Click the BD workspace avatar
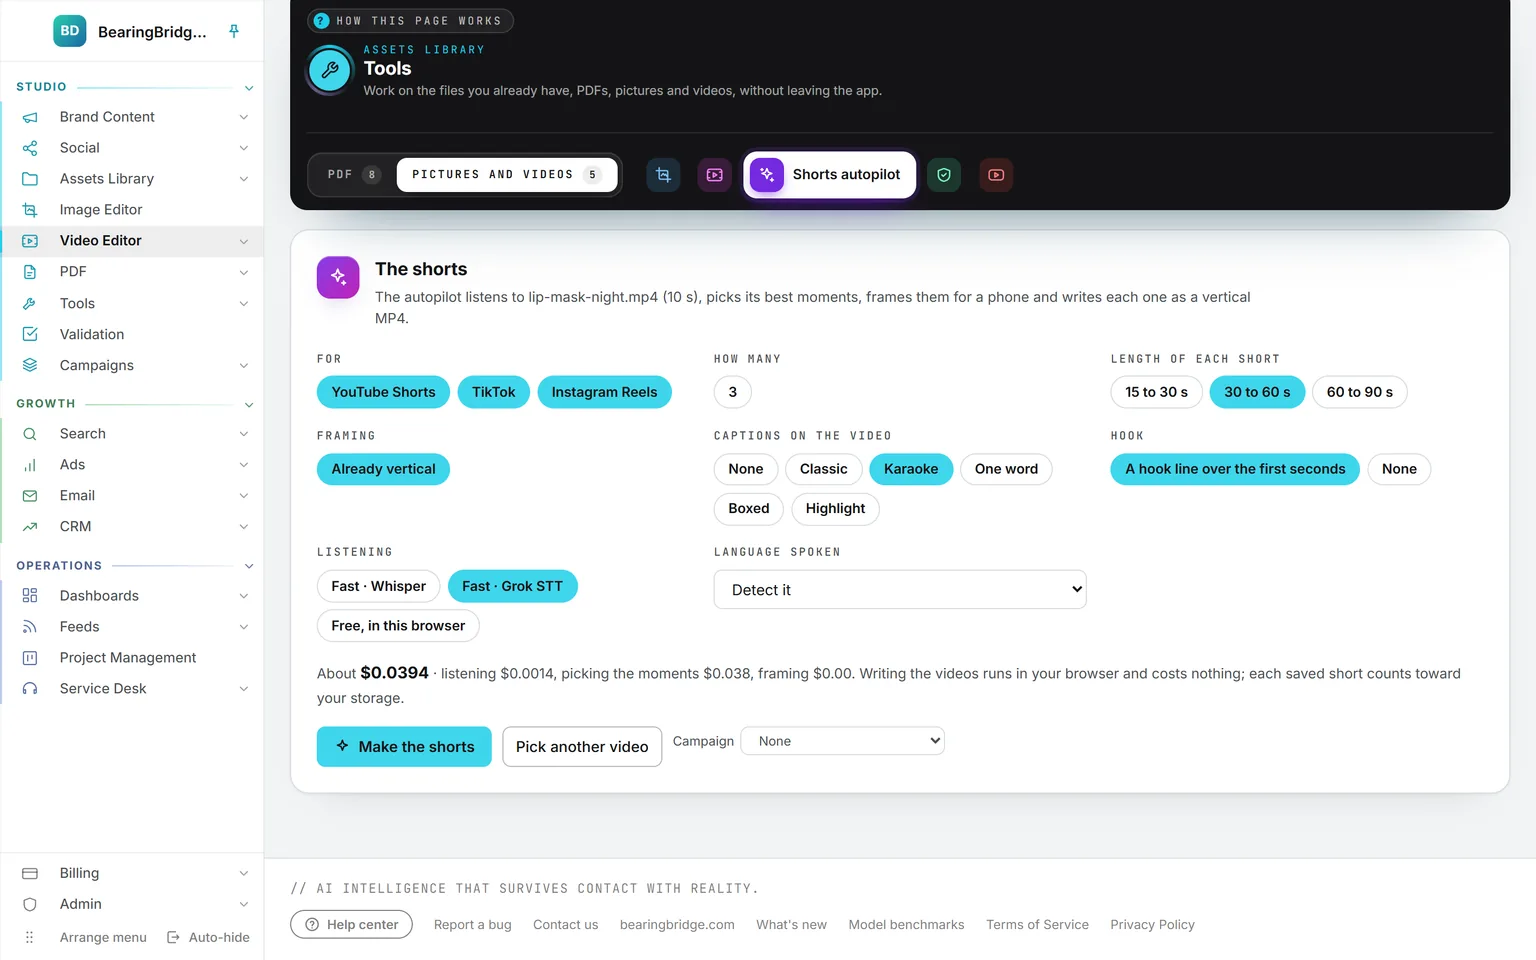 pos(70,31)
